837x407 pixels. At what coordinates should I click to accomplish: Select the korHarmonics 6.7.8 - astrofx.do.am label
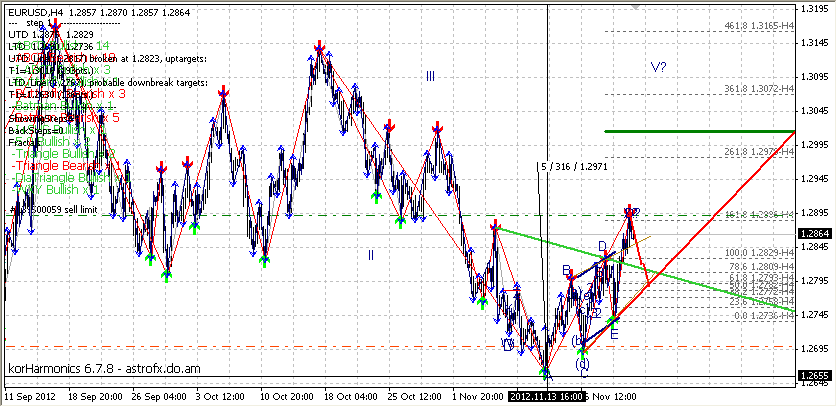(x=105, y=368)
